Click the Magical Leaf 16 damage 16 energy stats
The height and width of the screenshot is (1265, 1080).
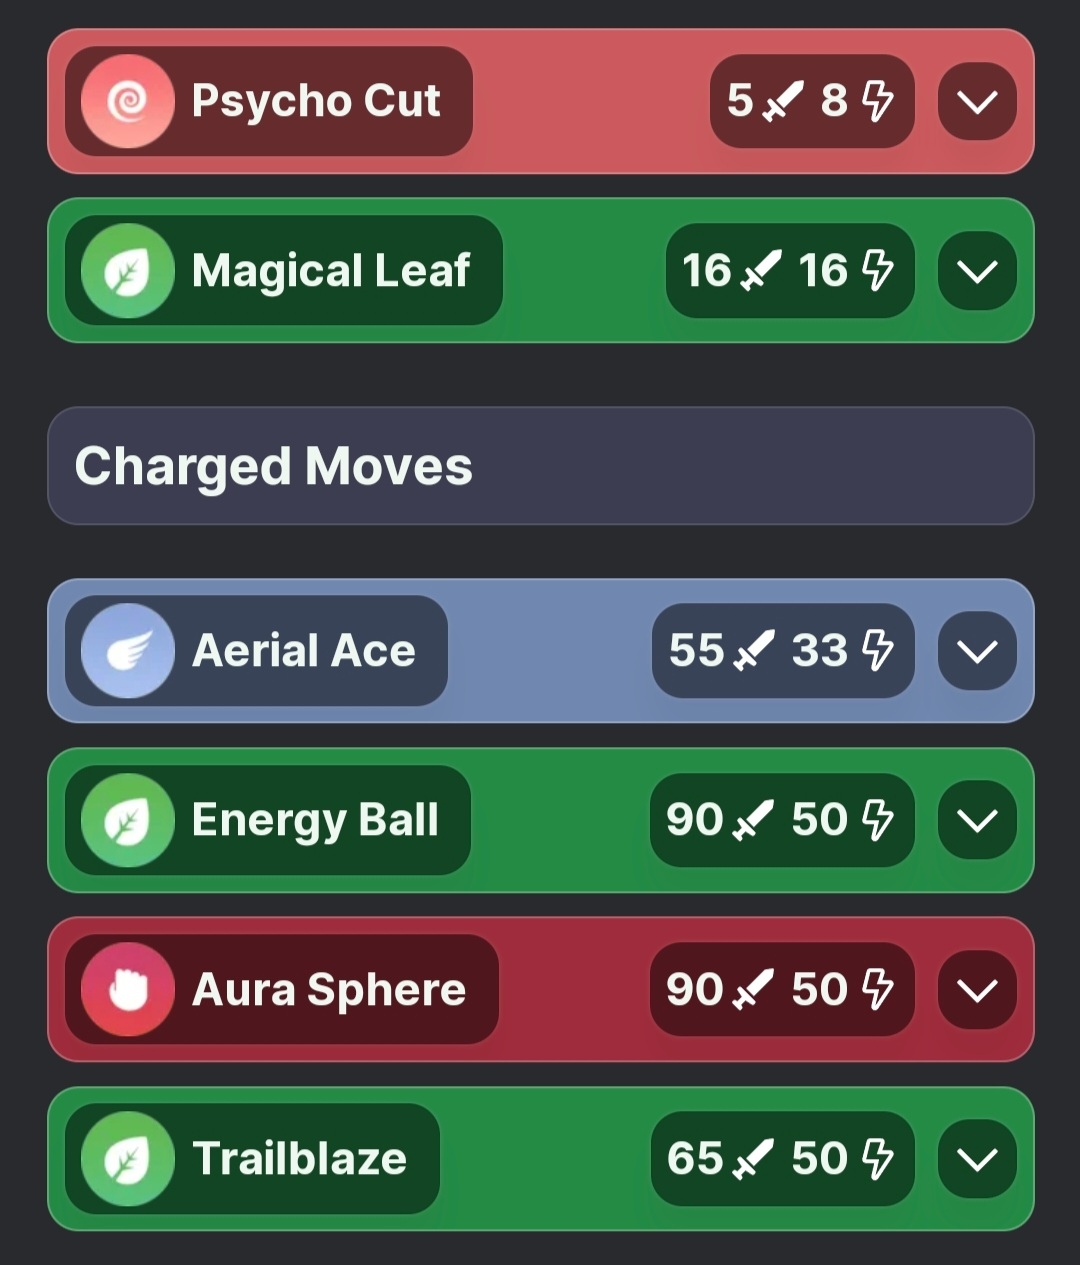790,270
